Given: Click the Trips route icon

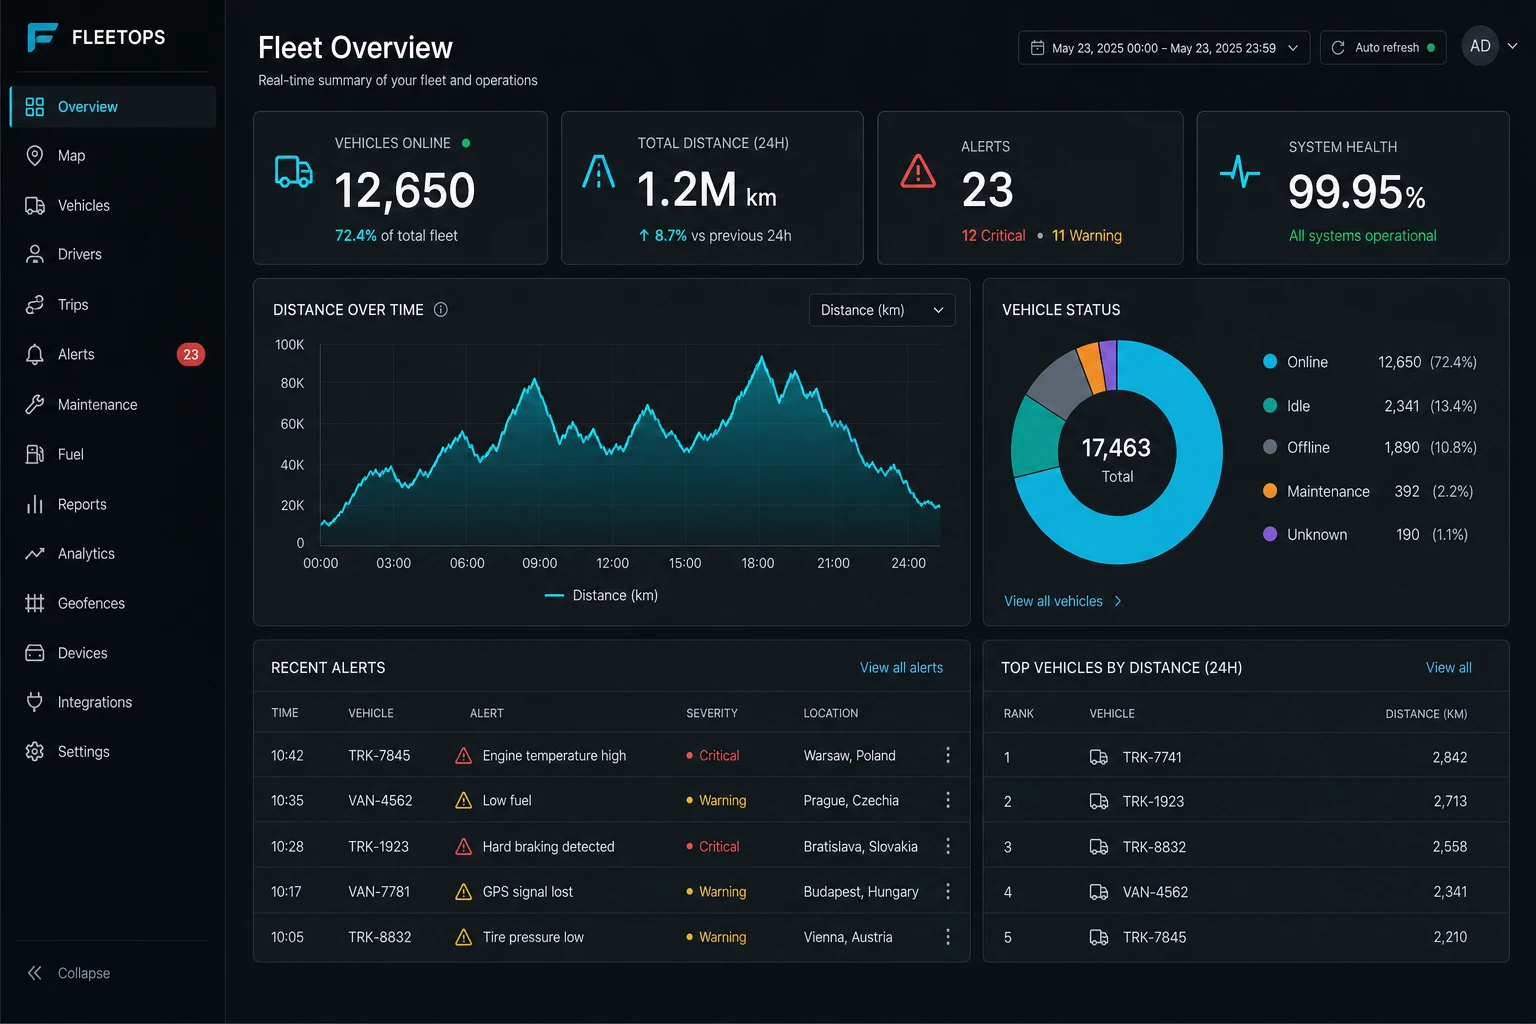Looking at the screenshot, I should (x=35, y=304).
